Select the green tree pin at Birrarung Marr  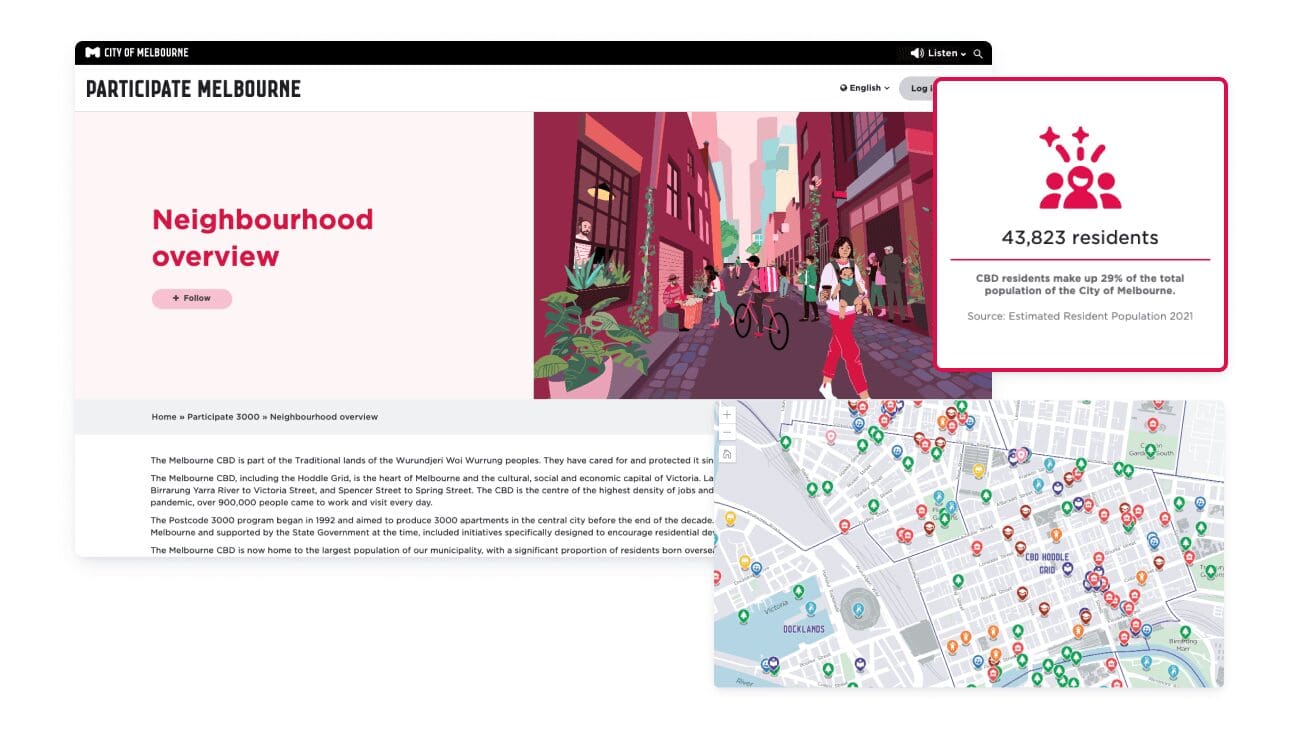click(1185, 634)
